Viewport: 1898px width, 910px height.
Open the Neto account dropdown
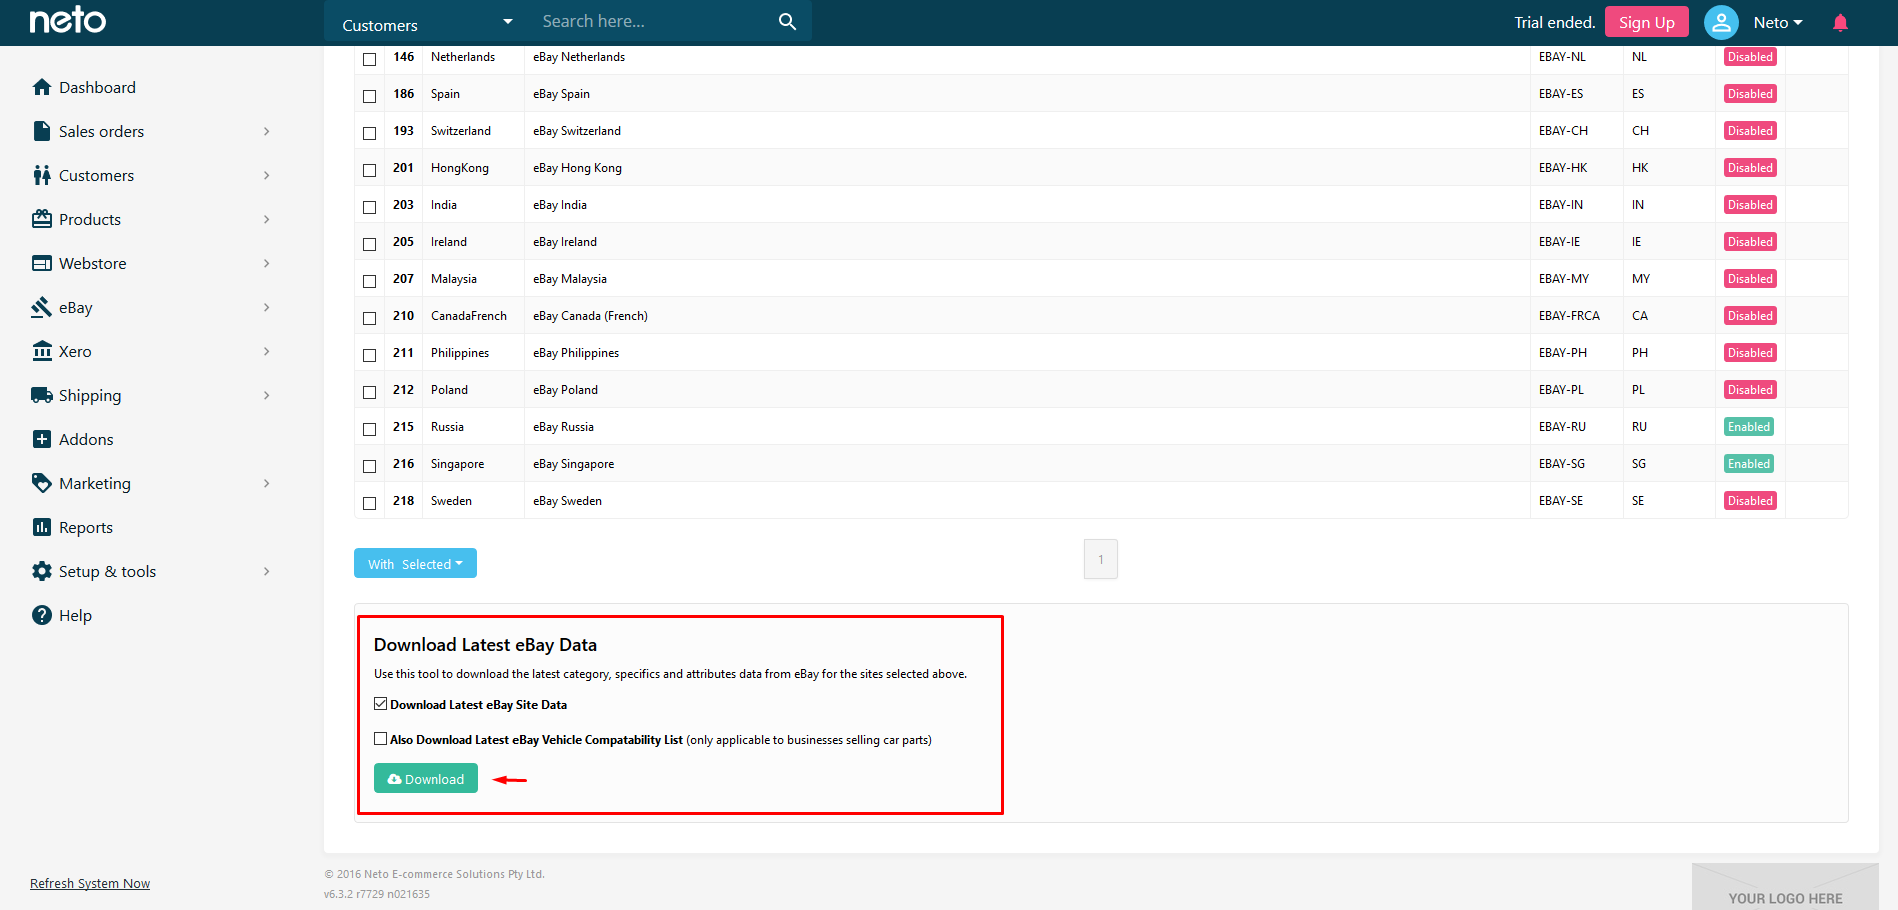pyautogui.click(x=1778, y=22)
